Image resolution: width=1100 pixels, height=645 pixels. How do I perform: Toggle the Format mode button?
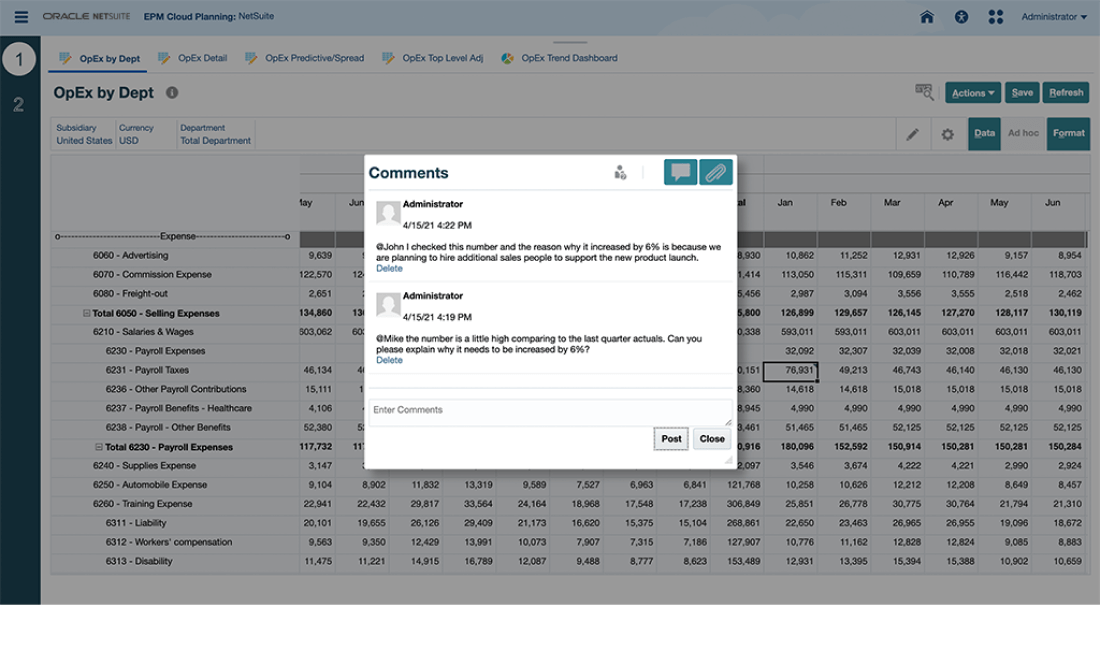(x=1068, y=133)
